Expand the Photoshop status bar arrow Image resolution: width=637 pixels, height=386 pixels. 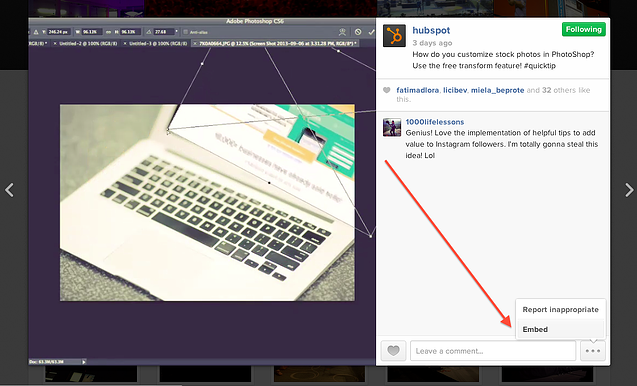(x=84, y=362)
